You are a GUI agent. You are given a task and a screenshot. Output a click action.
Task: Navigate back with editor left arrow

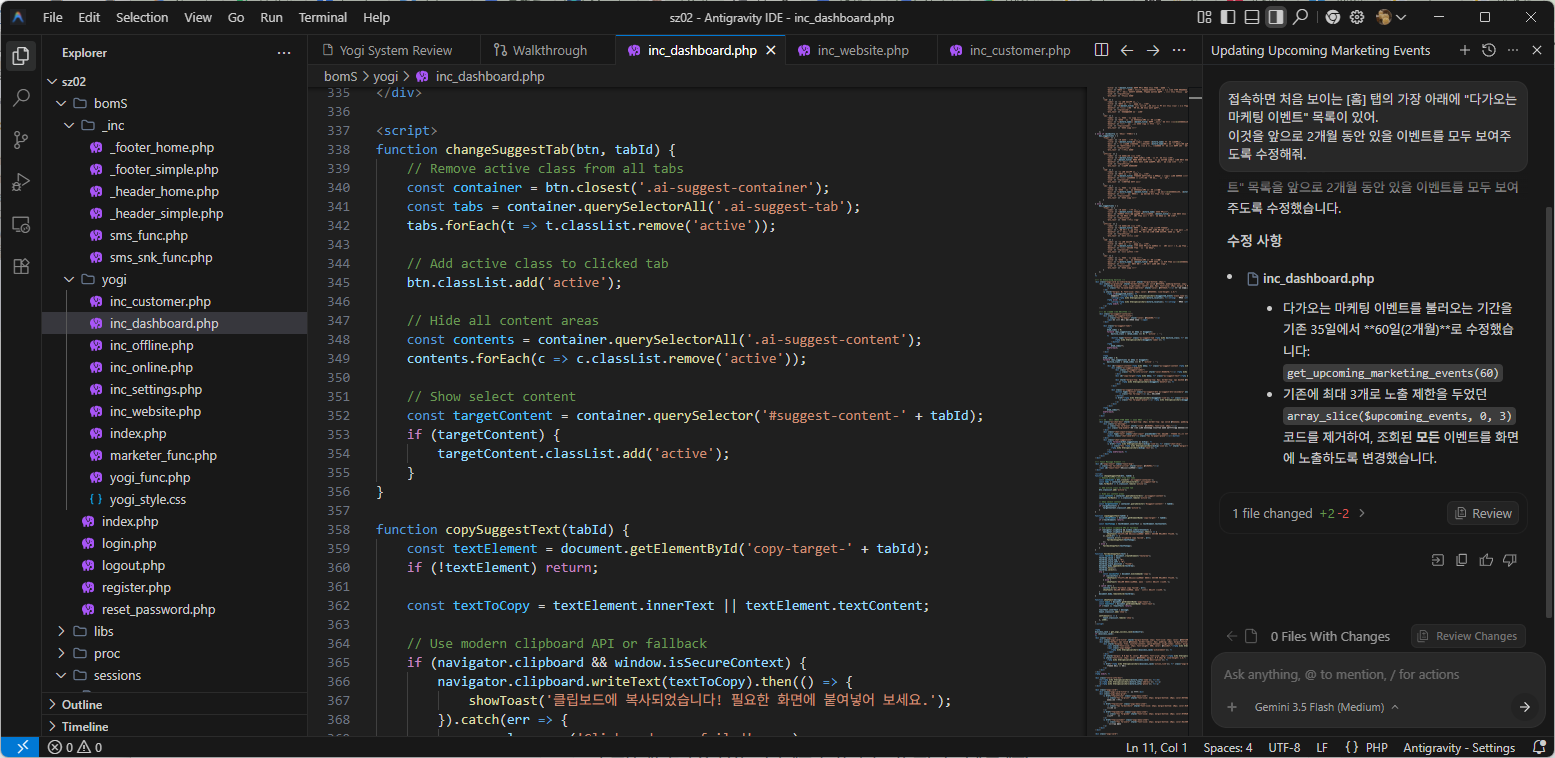tap(1127, 50)
